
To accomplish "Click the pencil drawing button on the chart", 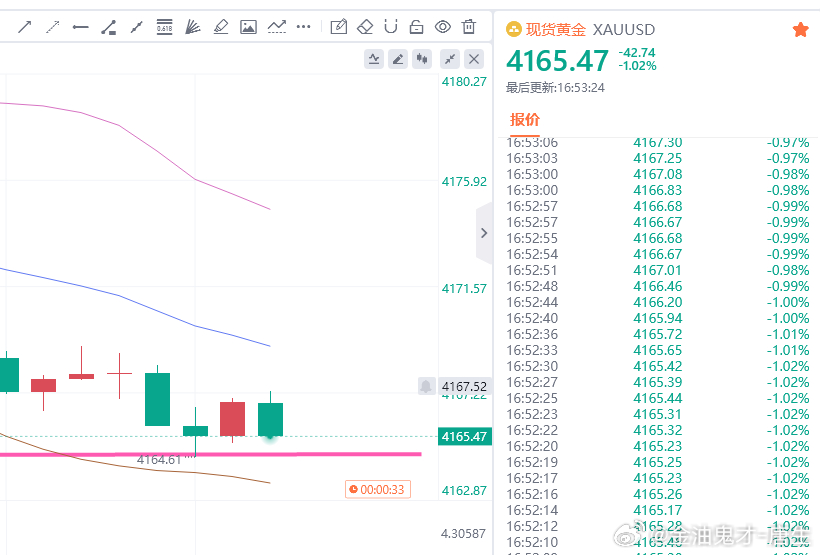I will point(398,59).
